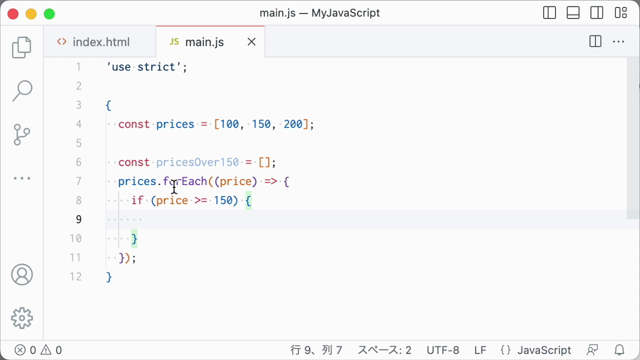640x360 pixels.
Task: Open the Search panel
Action: point(22,91)
